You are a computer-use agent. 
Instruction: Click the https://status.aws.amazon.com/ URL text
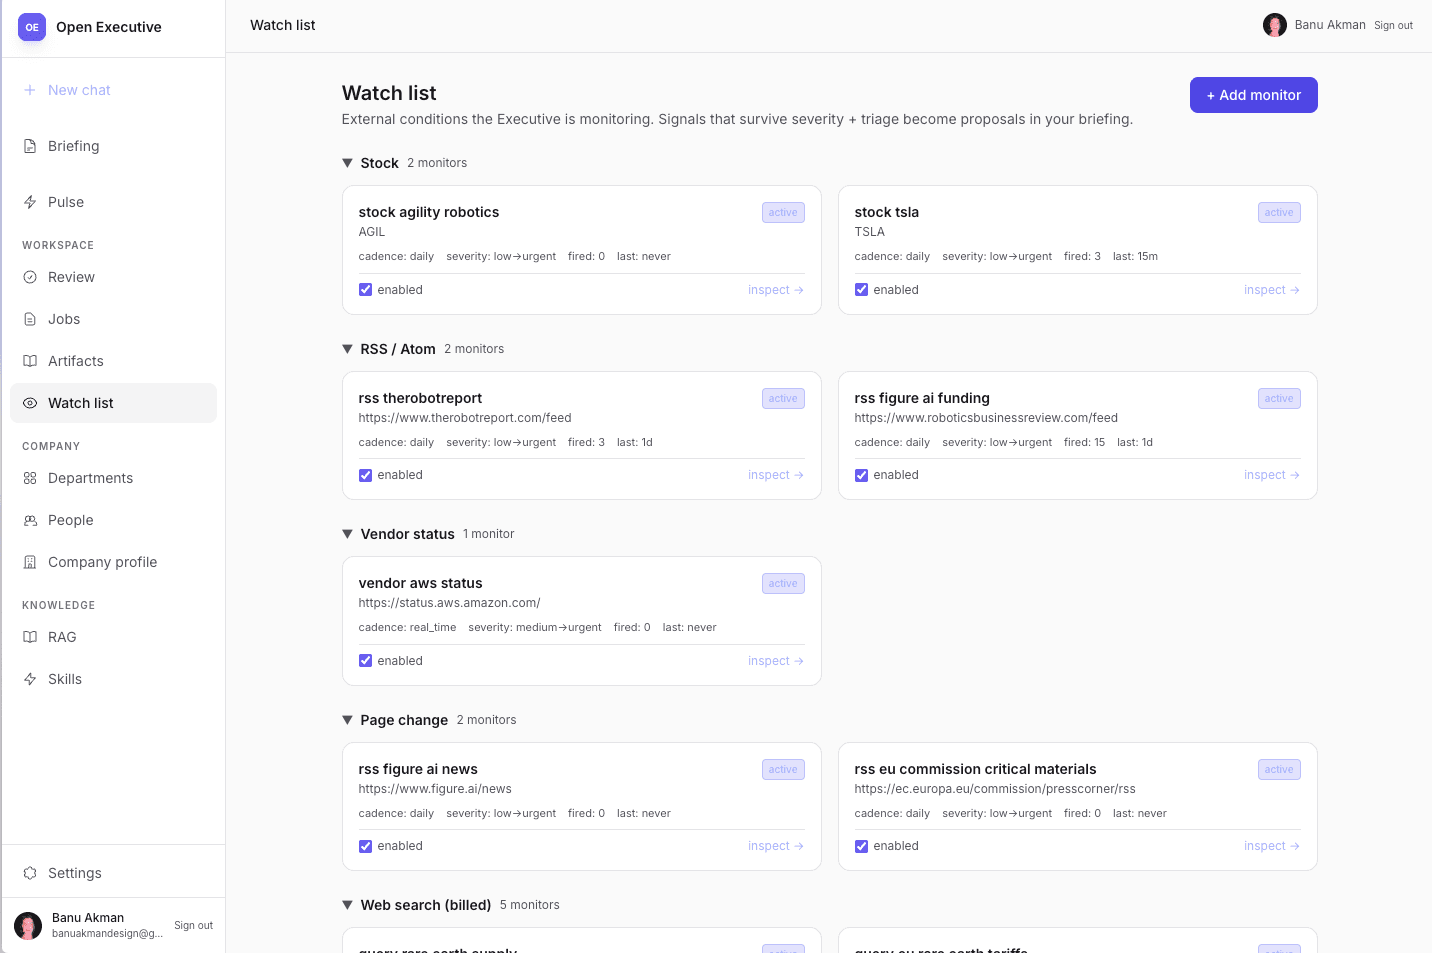coord(449,603)
